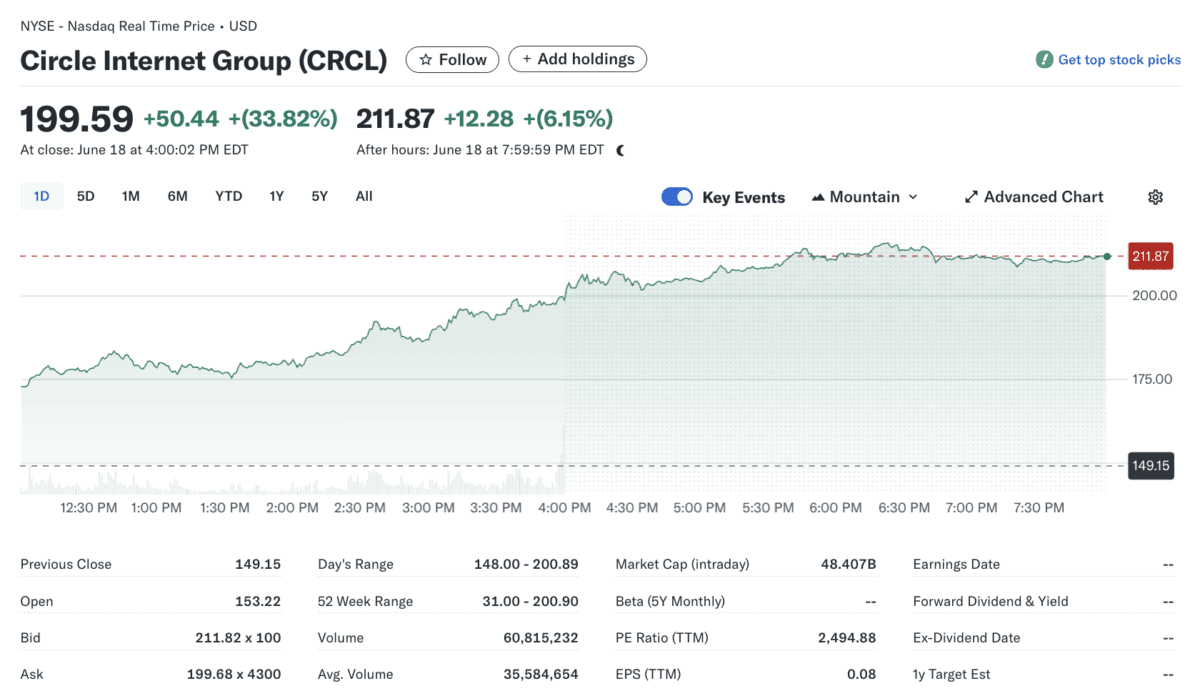Choose the 1M time range
Viewport: 1200px width, 696px height.
click(x=131, y=196)
